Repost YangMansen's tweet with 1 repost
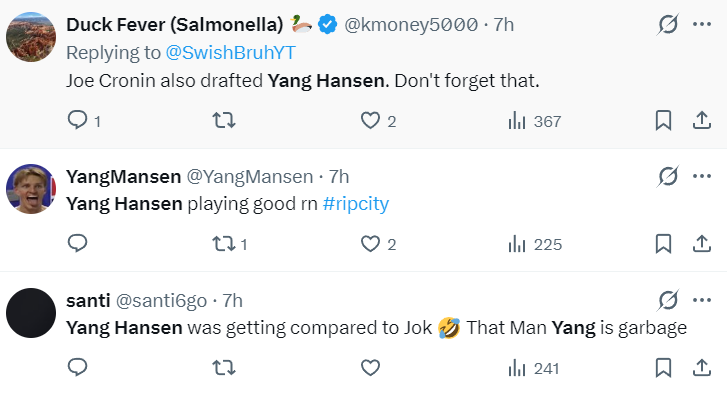The width and height of the screenshot is (727, 395). (x=230, y=244)
